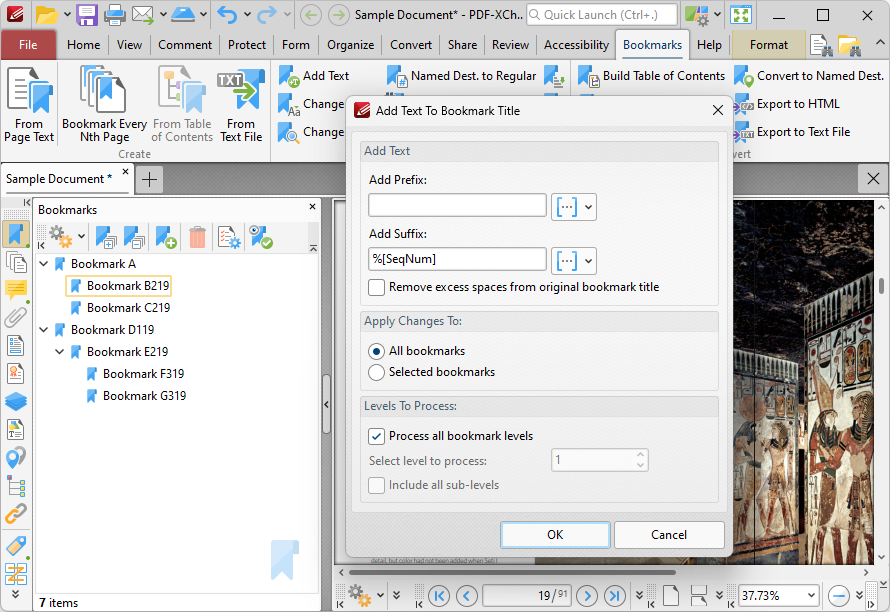Click the horizontal scrollbar of document view
The width and height of the screenshot is (890, 612).
click(512, 572)
